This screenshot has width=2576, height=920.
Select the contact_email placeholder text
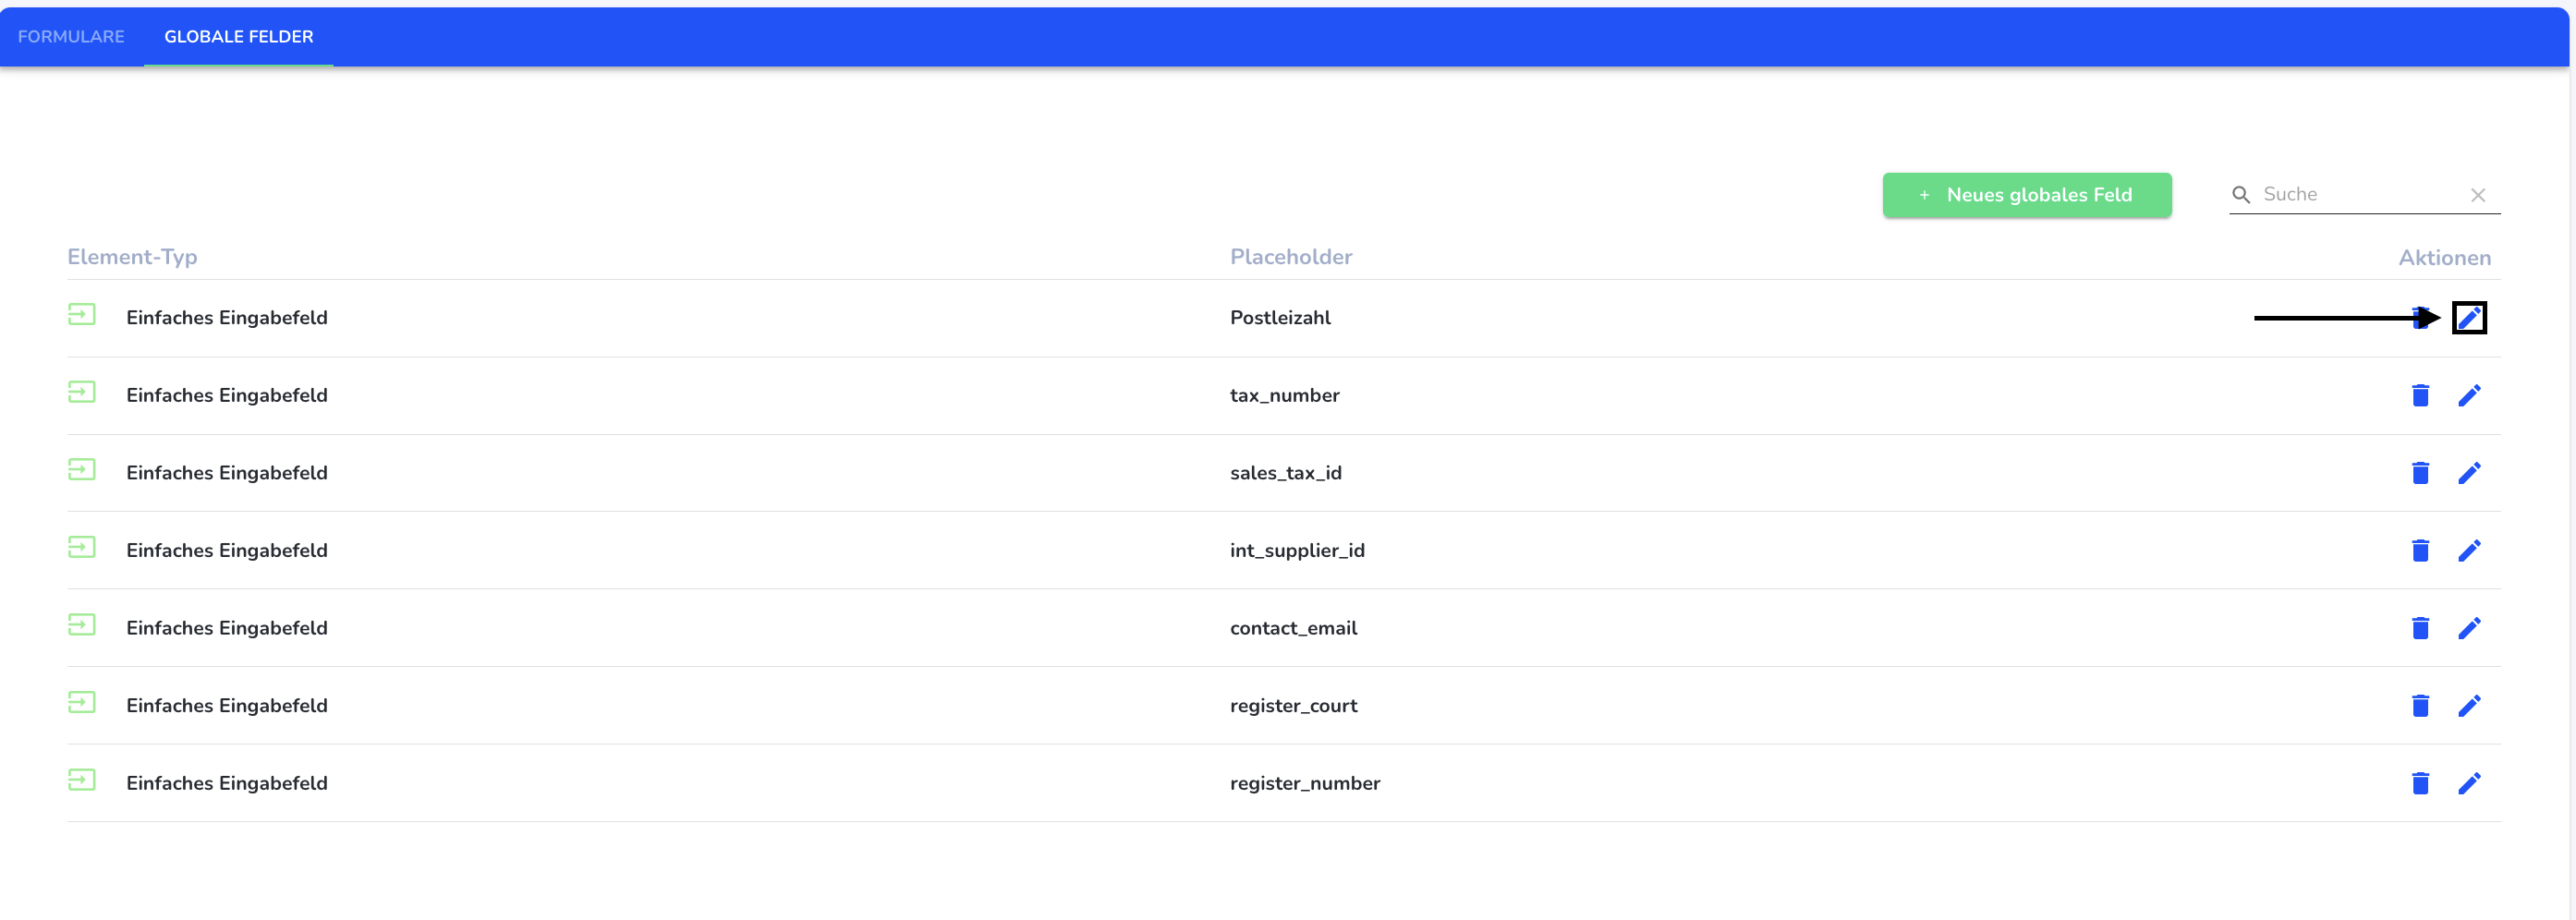click(1293, 628)
